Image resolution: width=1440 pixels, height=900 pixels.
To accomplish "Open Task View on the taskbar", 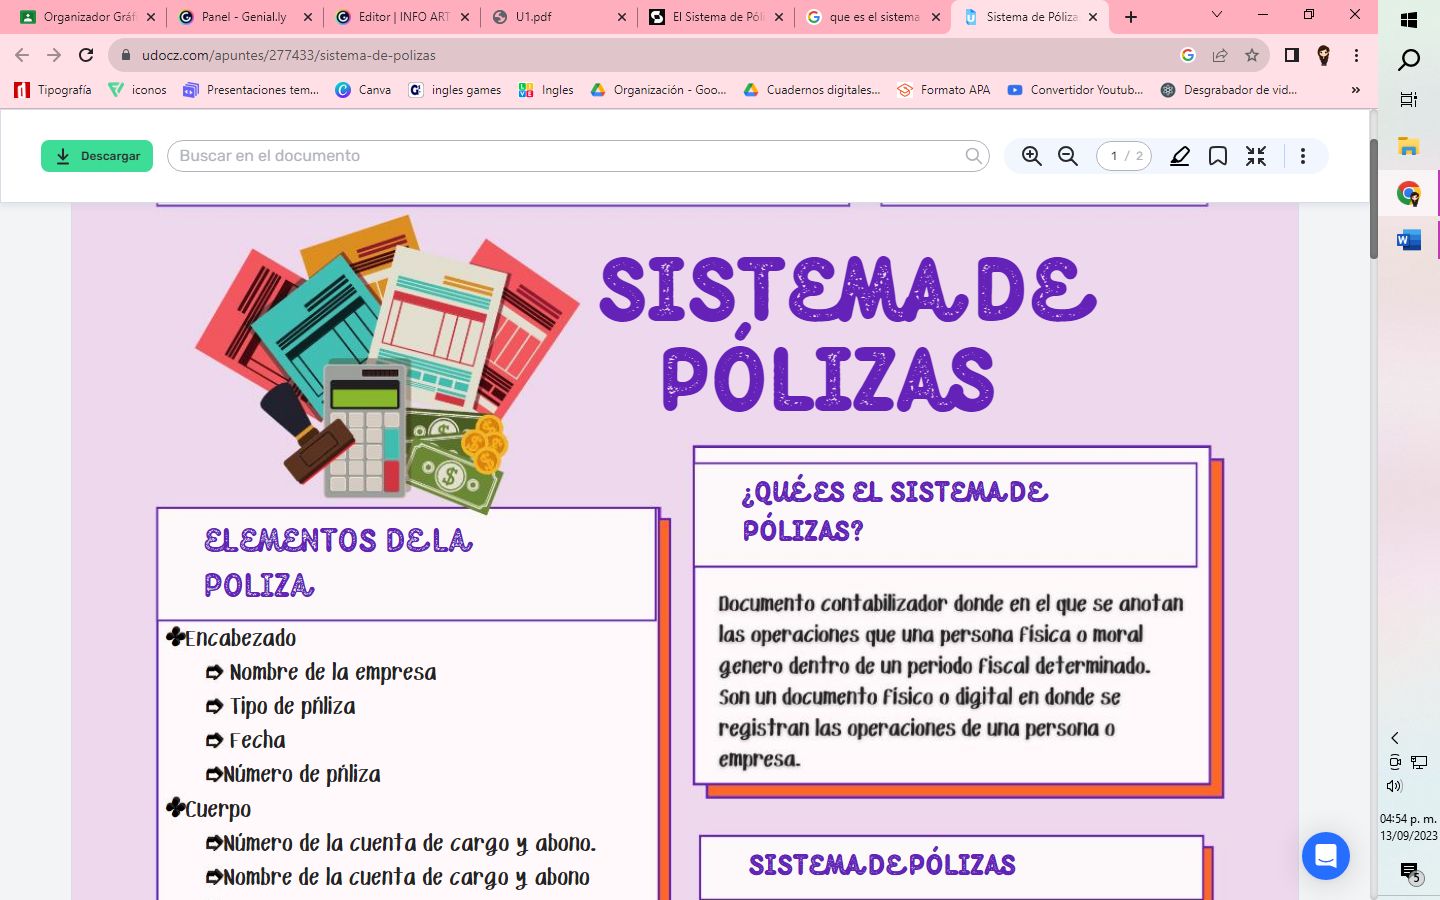I will [x=1409, y=99].
